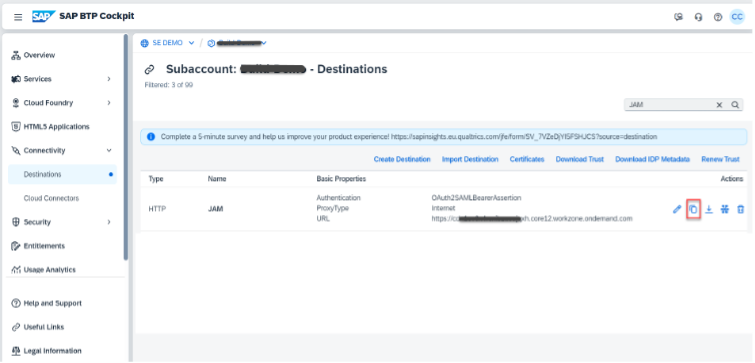Click the Security shield icon
This screenshot has width=755, height=363.
point(15,222)
